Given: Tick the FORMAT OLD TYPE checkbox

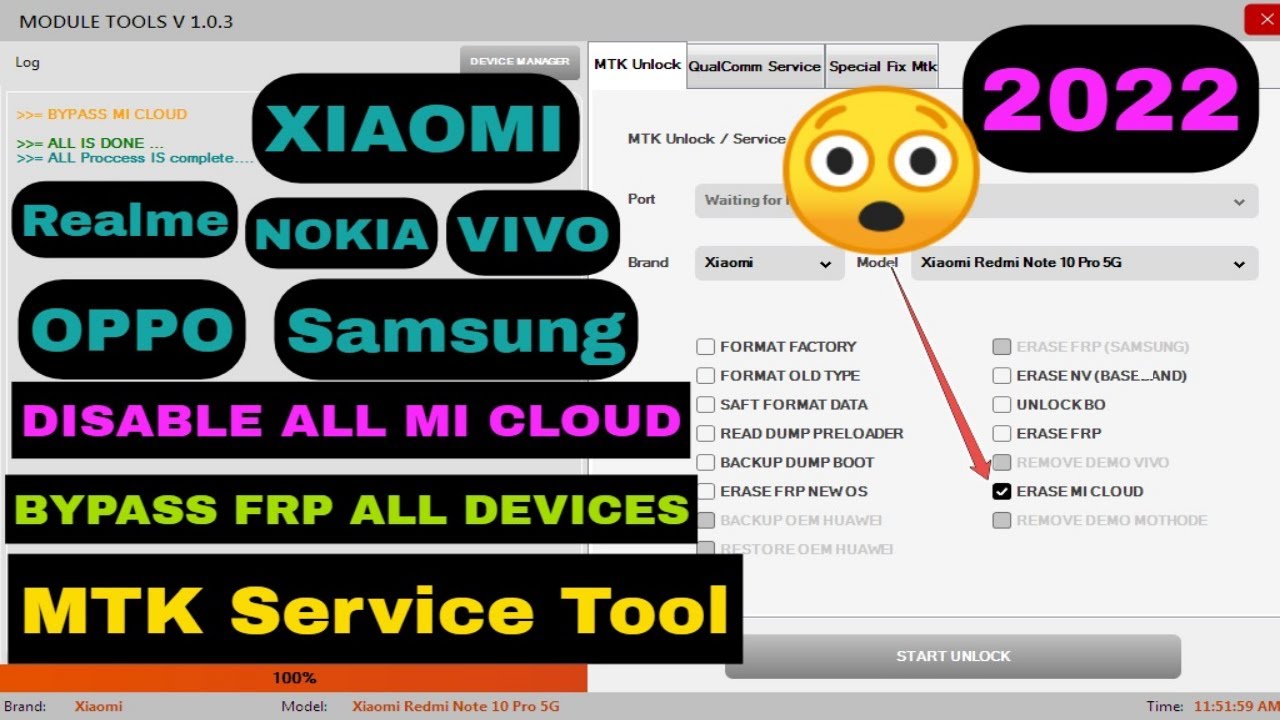Looking at the screenshot, I should pyautogui.click(x=706, y=376).
